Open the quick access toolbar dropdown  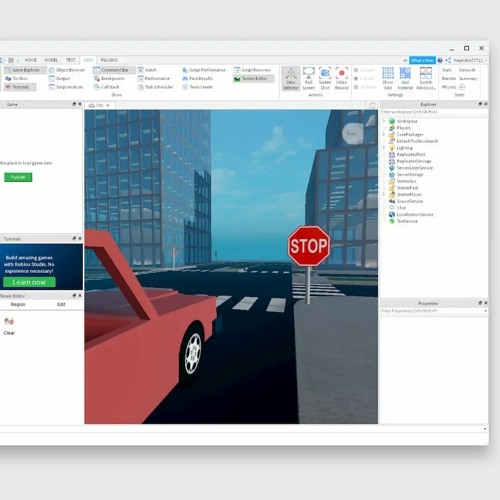coord(18,60)
